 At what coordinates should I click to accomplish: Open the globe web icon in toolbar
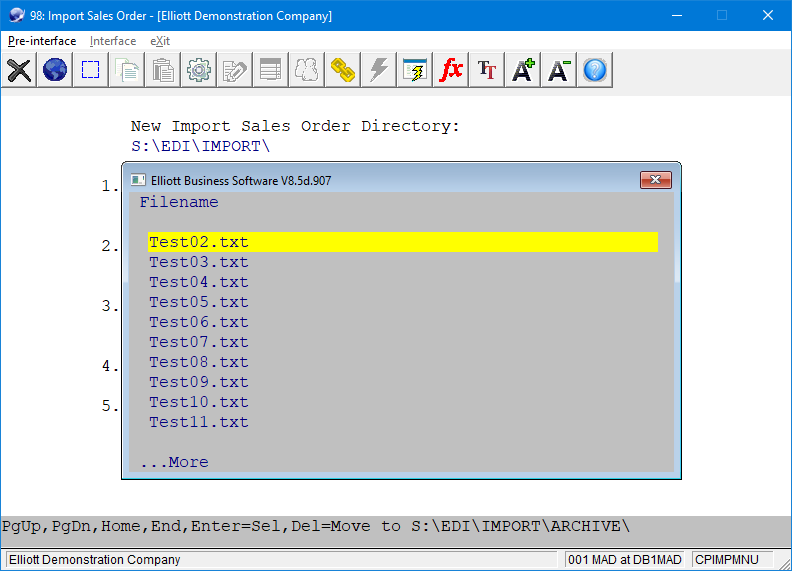click(x=55, y=70)
